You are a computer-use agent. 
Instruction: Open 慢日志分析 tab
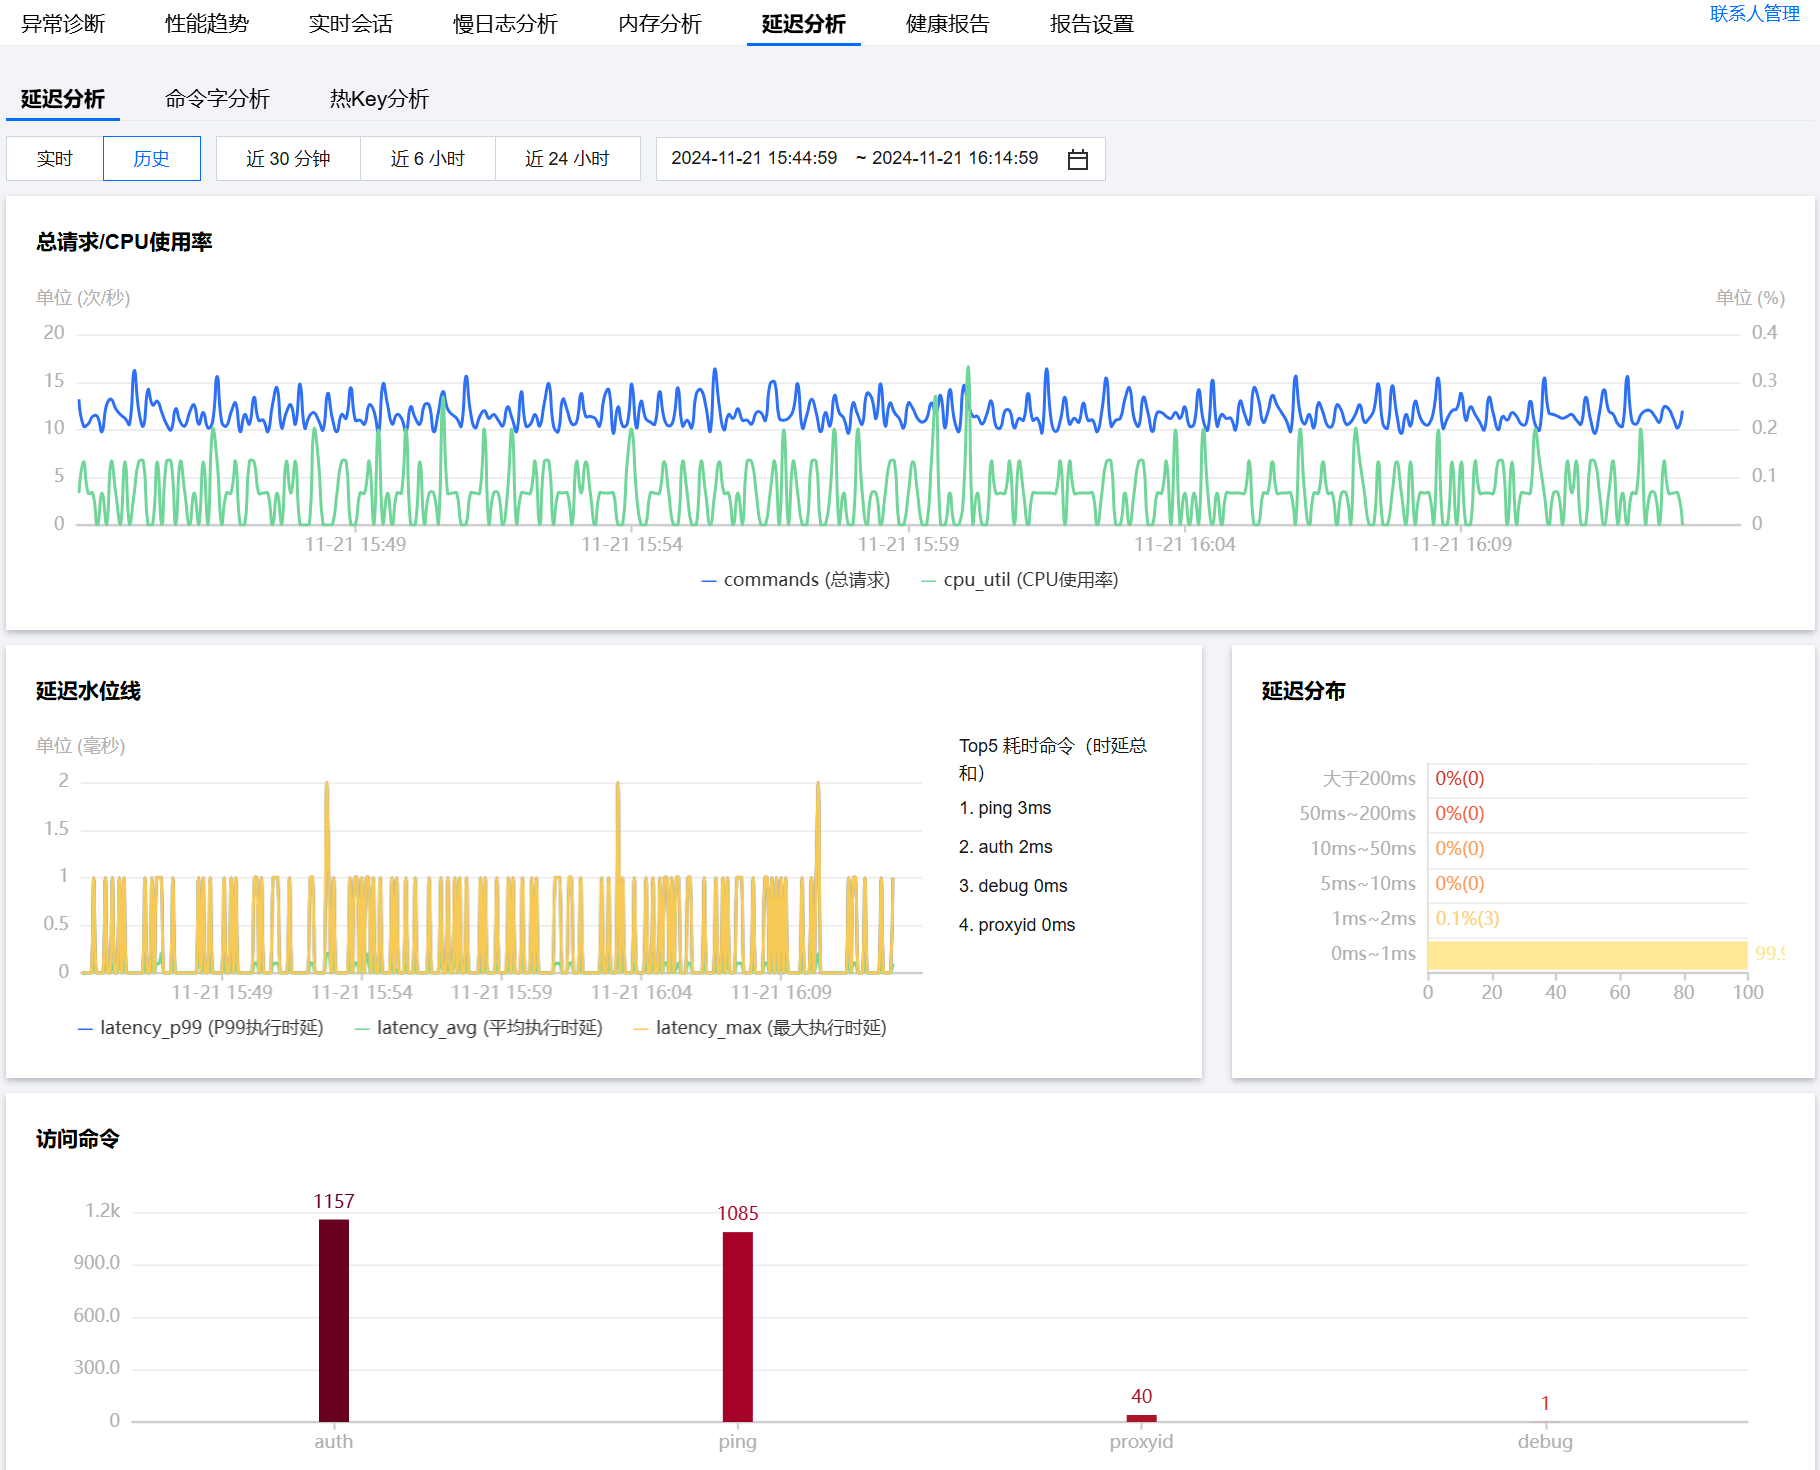(x=505, y=24)
